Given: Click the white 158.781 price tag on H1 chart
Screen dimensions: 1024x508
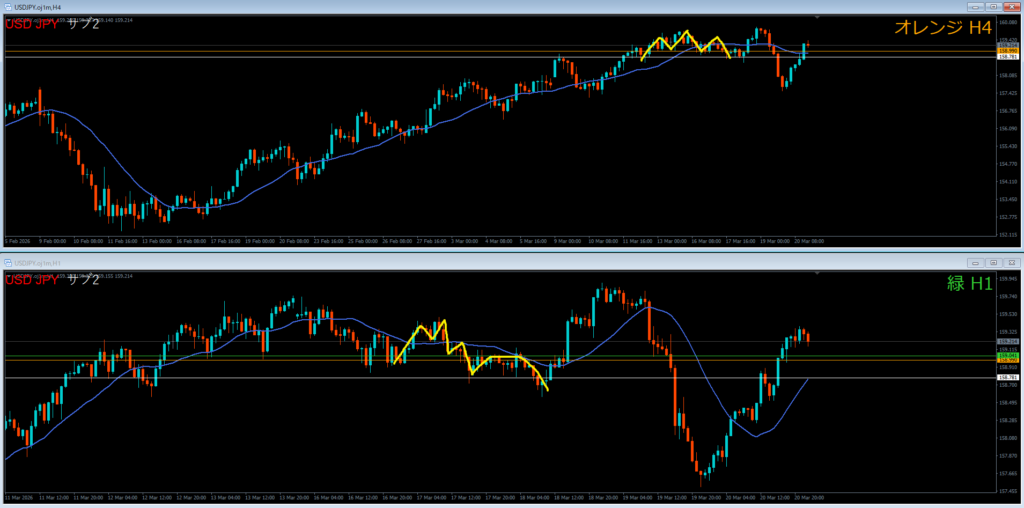Looking at the screenshot, I should [x=1007, y=377].
